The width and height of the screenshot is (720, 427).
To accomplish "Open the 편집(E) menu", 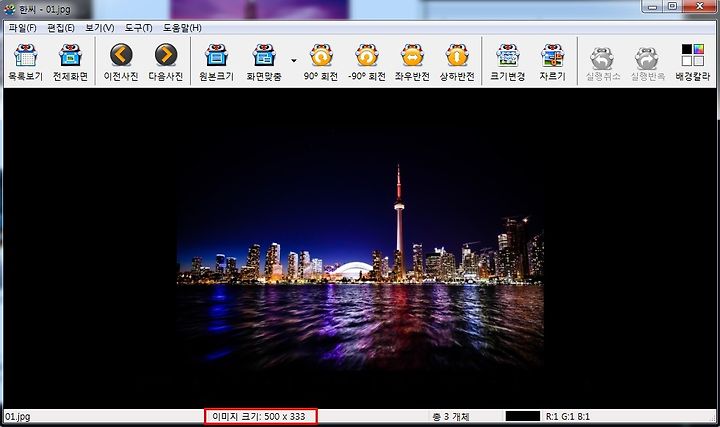I will [x=61, y=28].
